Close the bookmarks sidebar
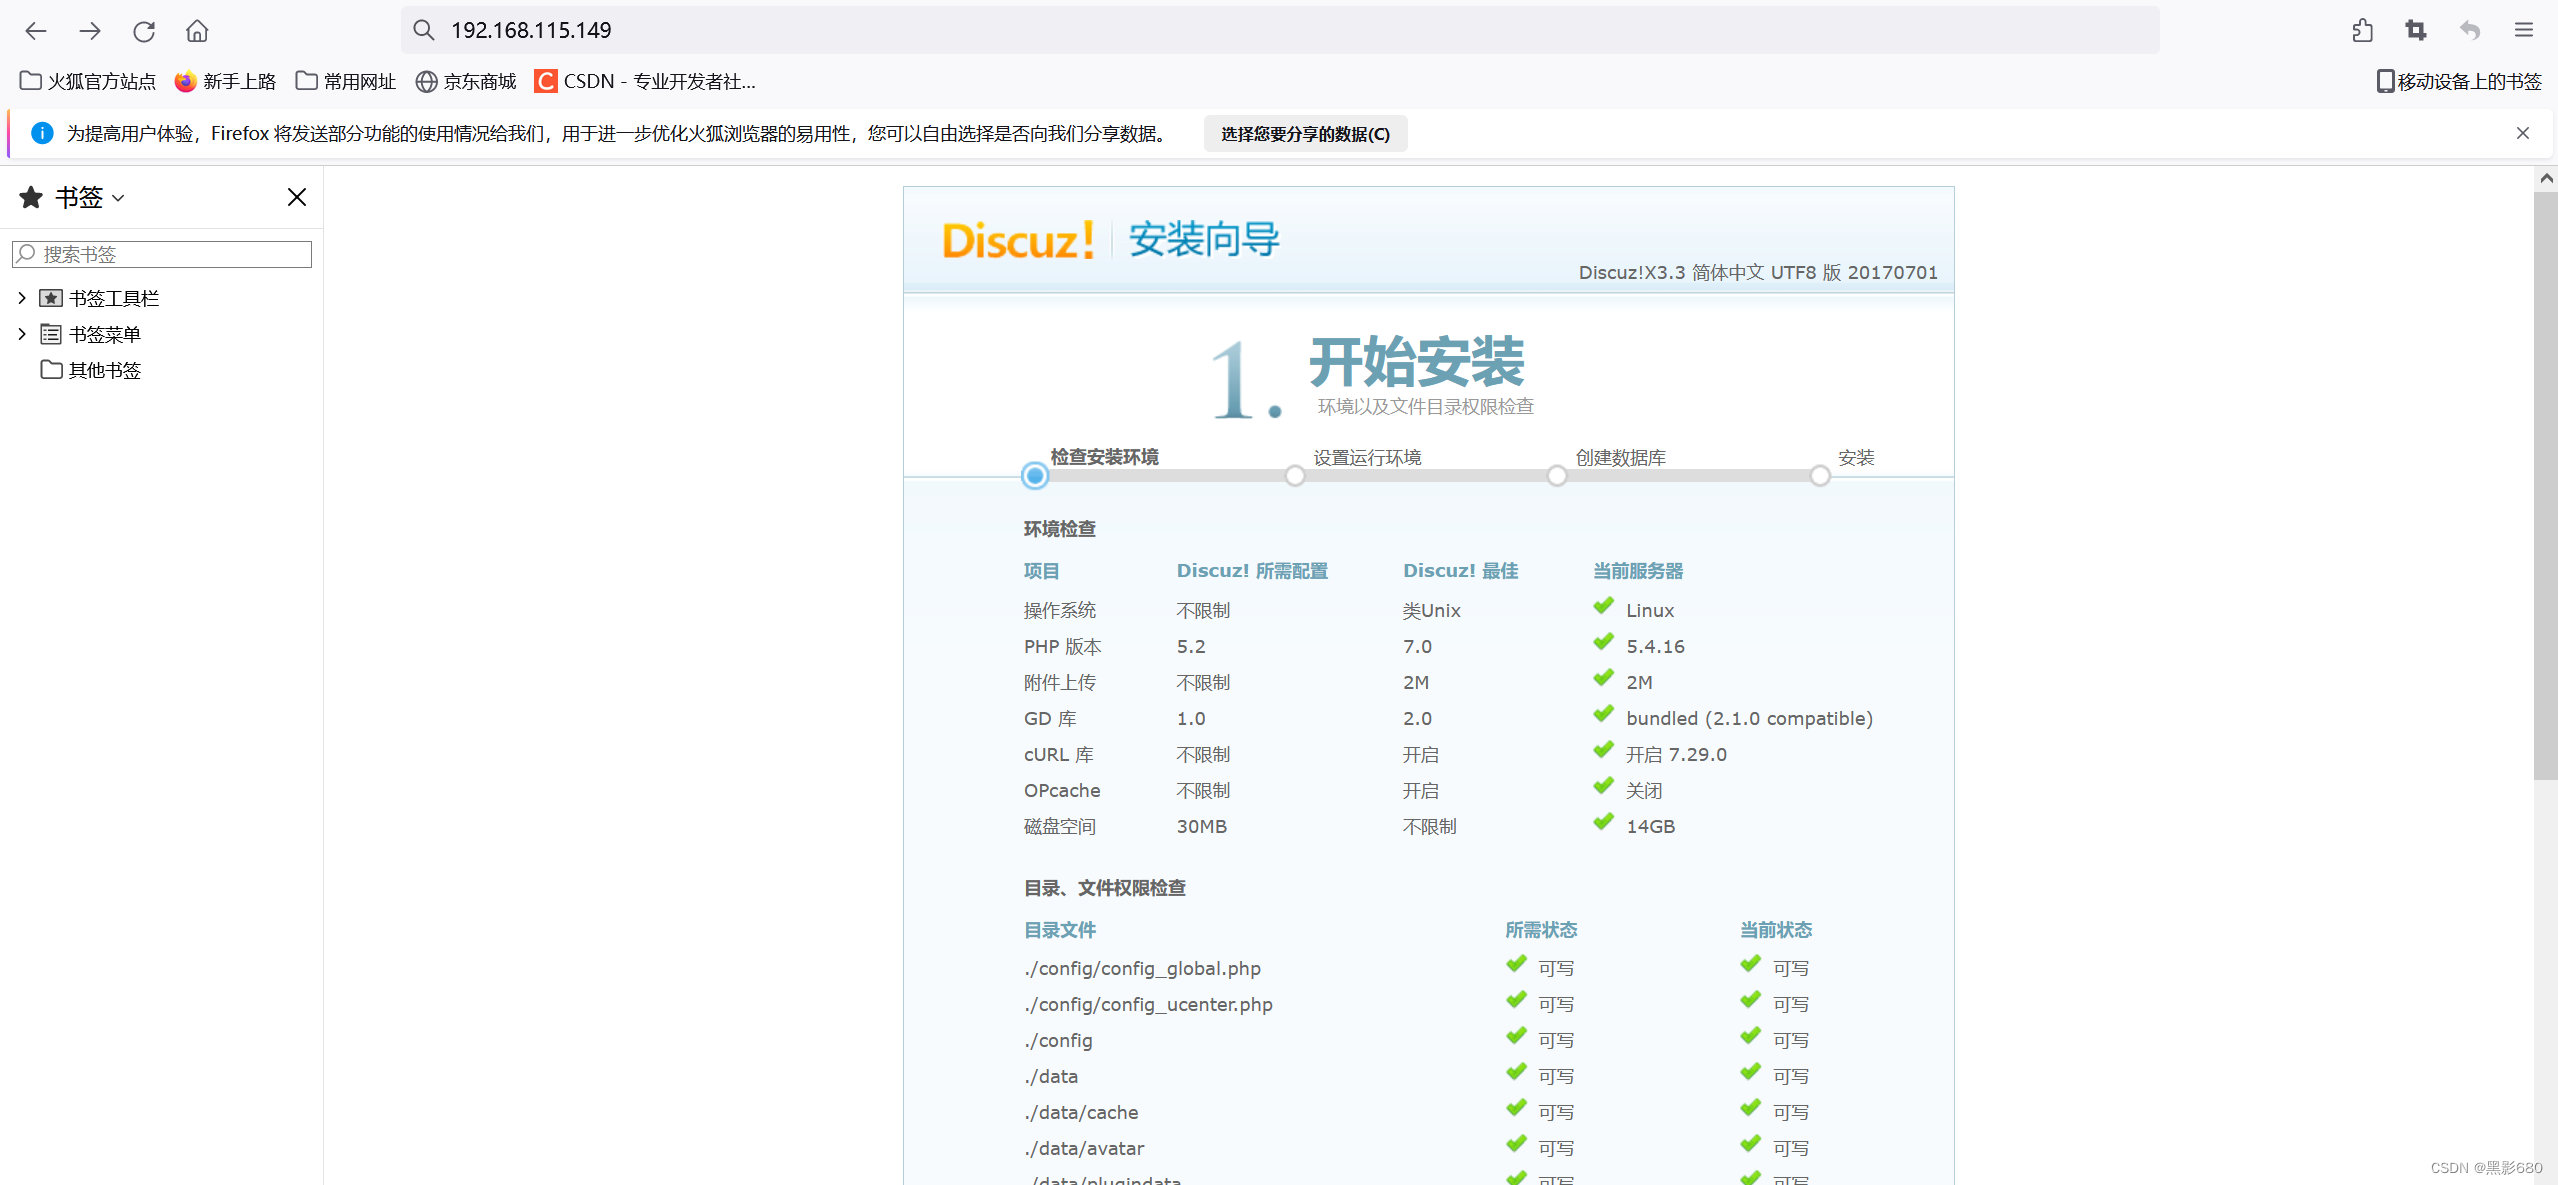Screen dimensions: 2558x1185 point(297,197)
